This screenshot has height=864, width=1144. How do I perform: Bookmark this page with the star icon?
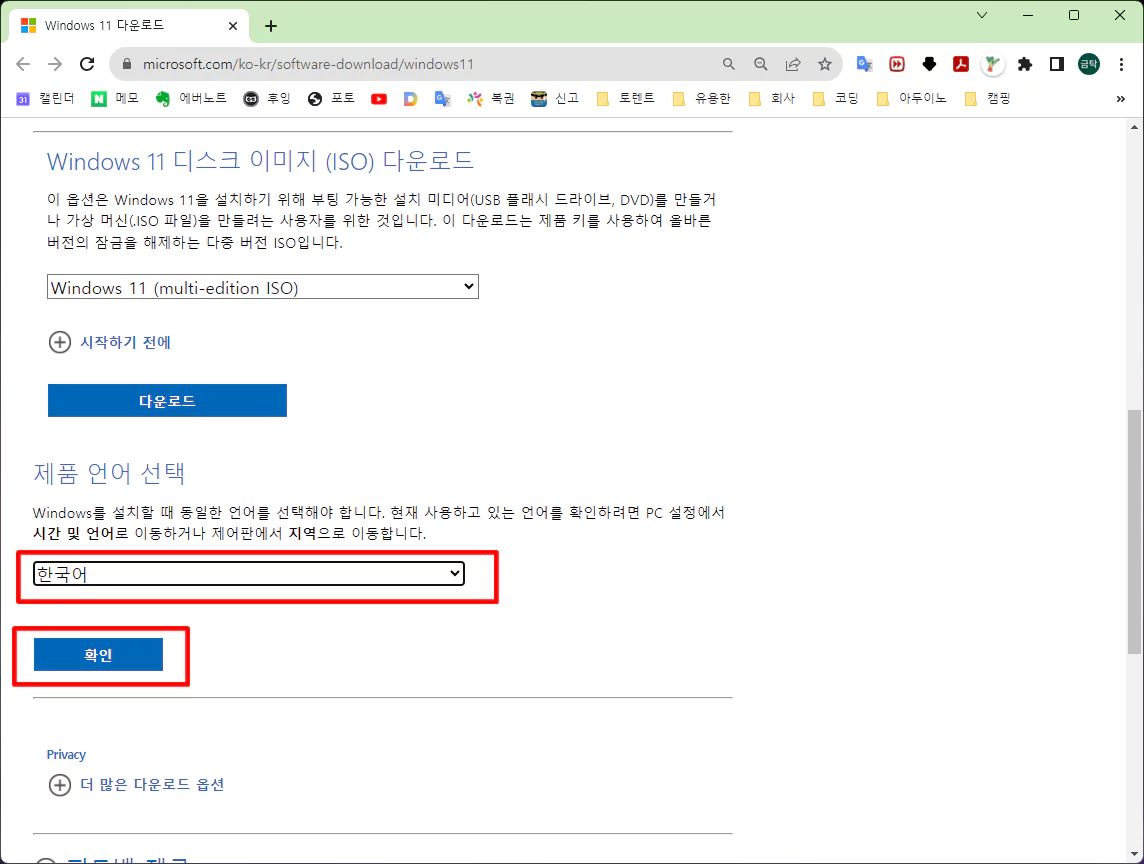click(824, 64)
